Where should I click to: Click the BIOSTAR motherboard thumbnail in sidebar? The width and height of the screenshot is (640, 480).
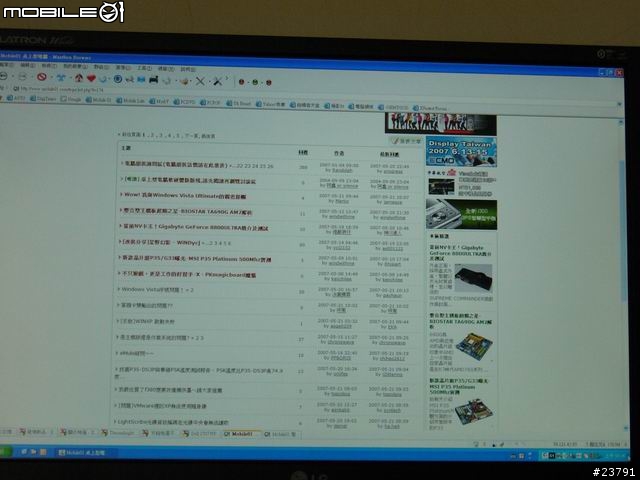pos(474,347)
